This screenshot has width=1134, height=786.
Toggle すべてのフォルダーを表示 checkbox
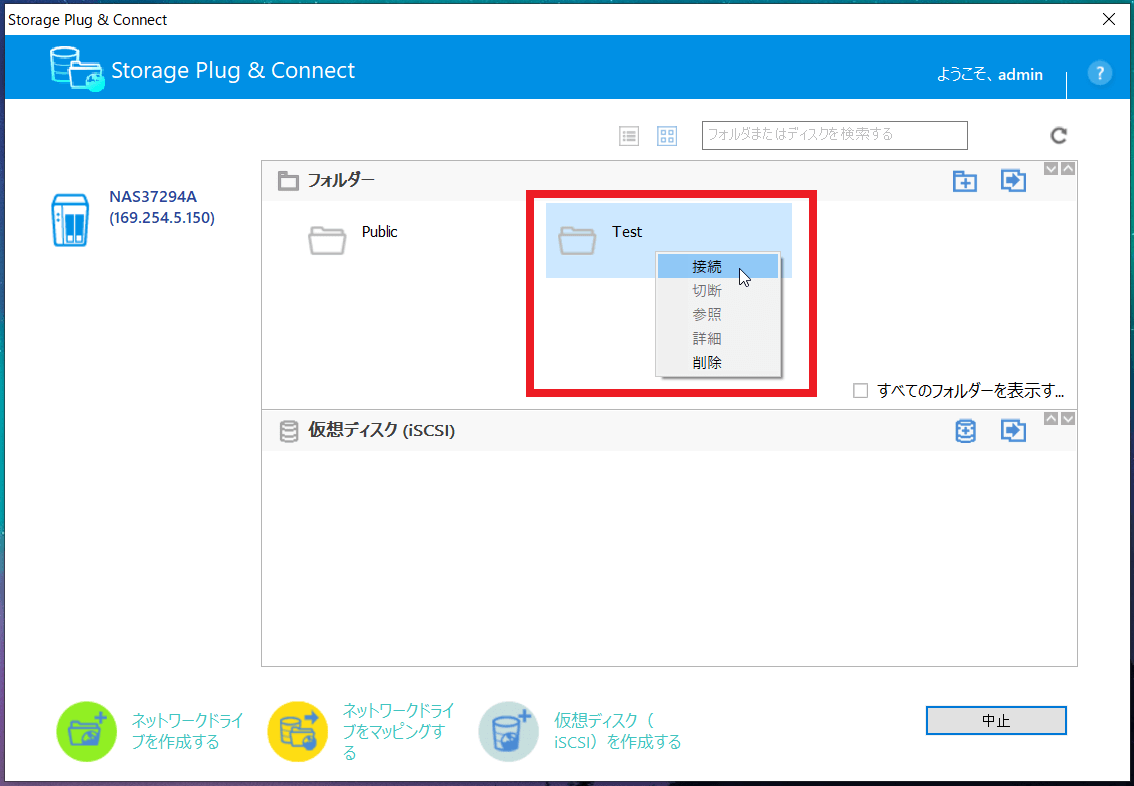point(860,391)
